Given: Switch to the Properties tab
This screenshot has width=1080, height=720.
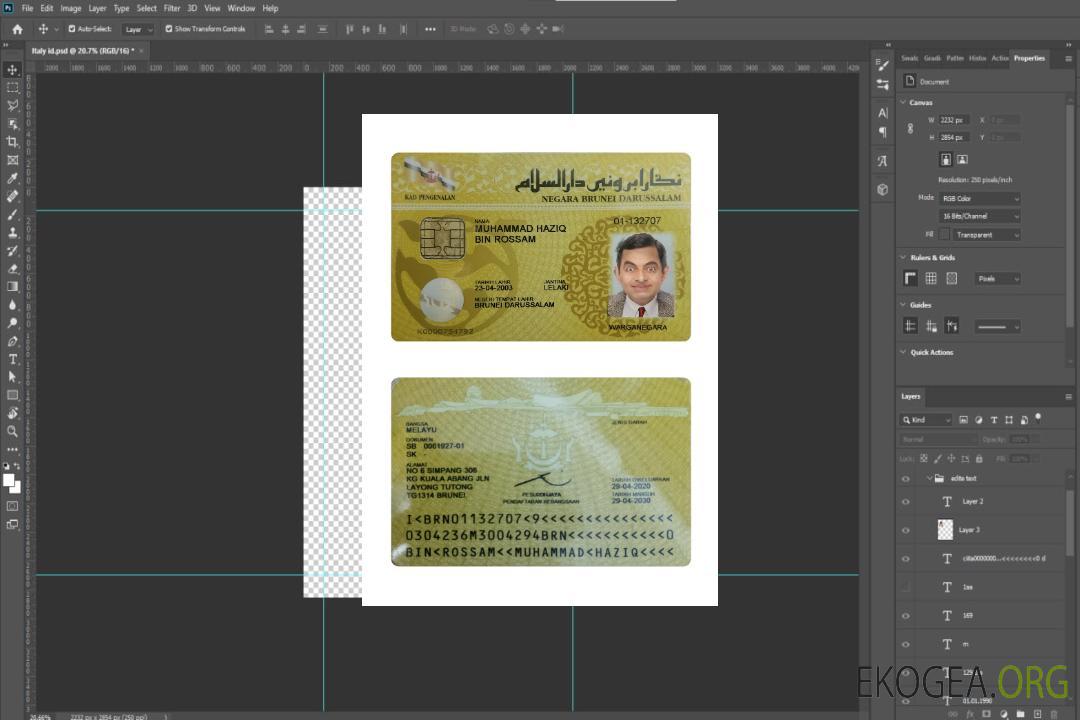Looking at the screenshot, I should pyautogui.click(x=1029, y=58).
